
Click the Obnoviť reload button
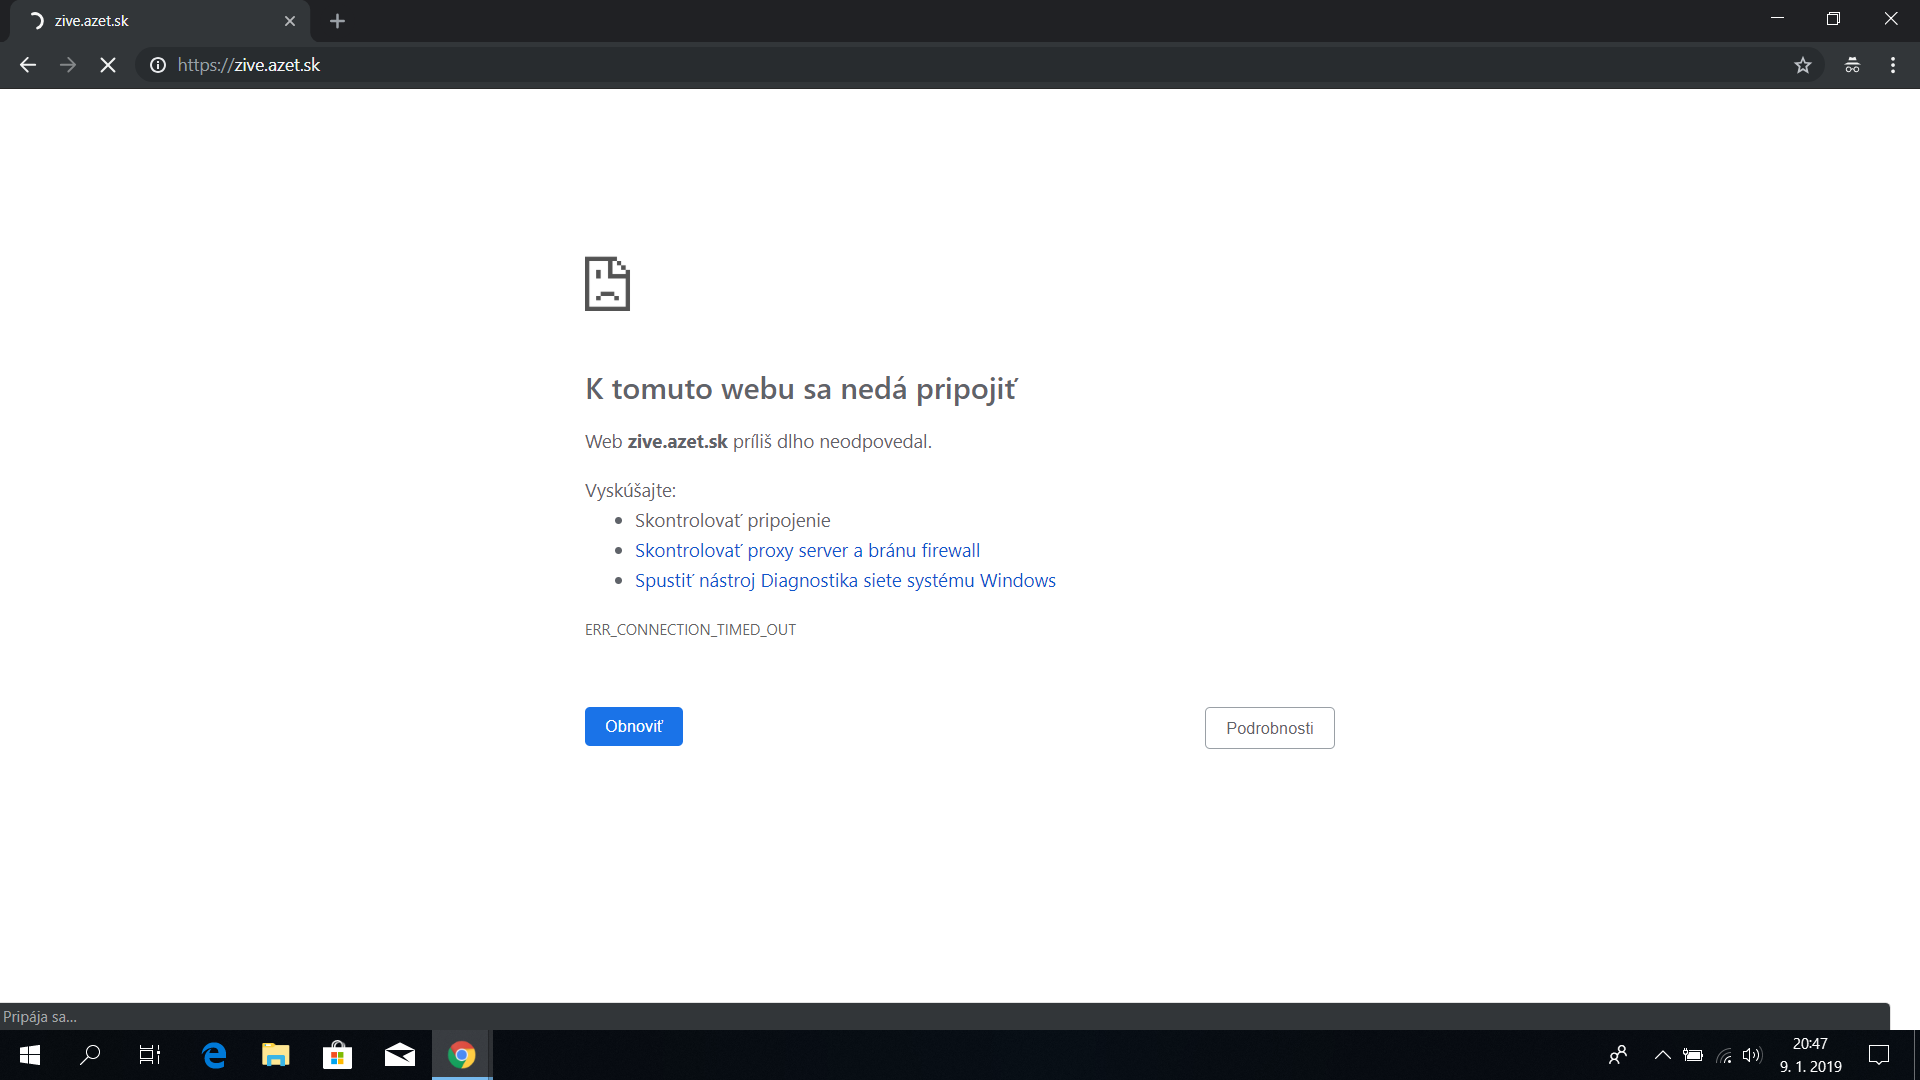pos(634,726)
